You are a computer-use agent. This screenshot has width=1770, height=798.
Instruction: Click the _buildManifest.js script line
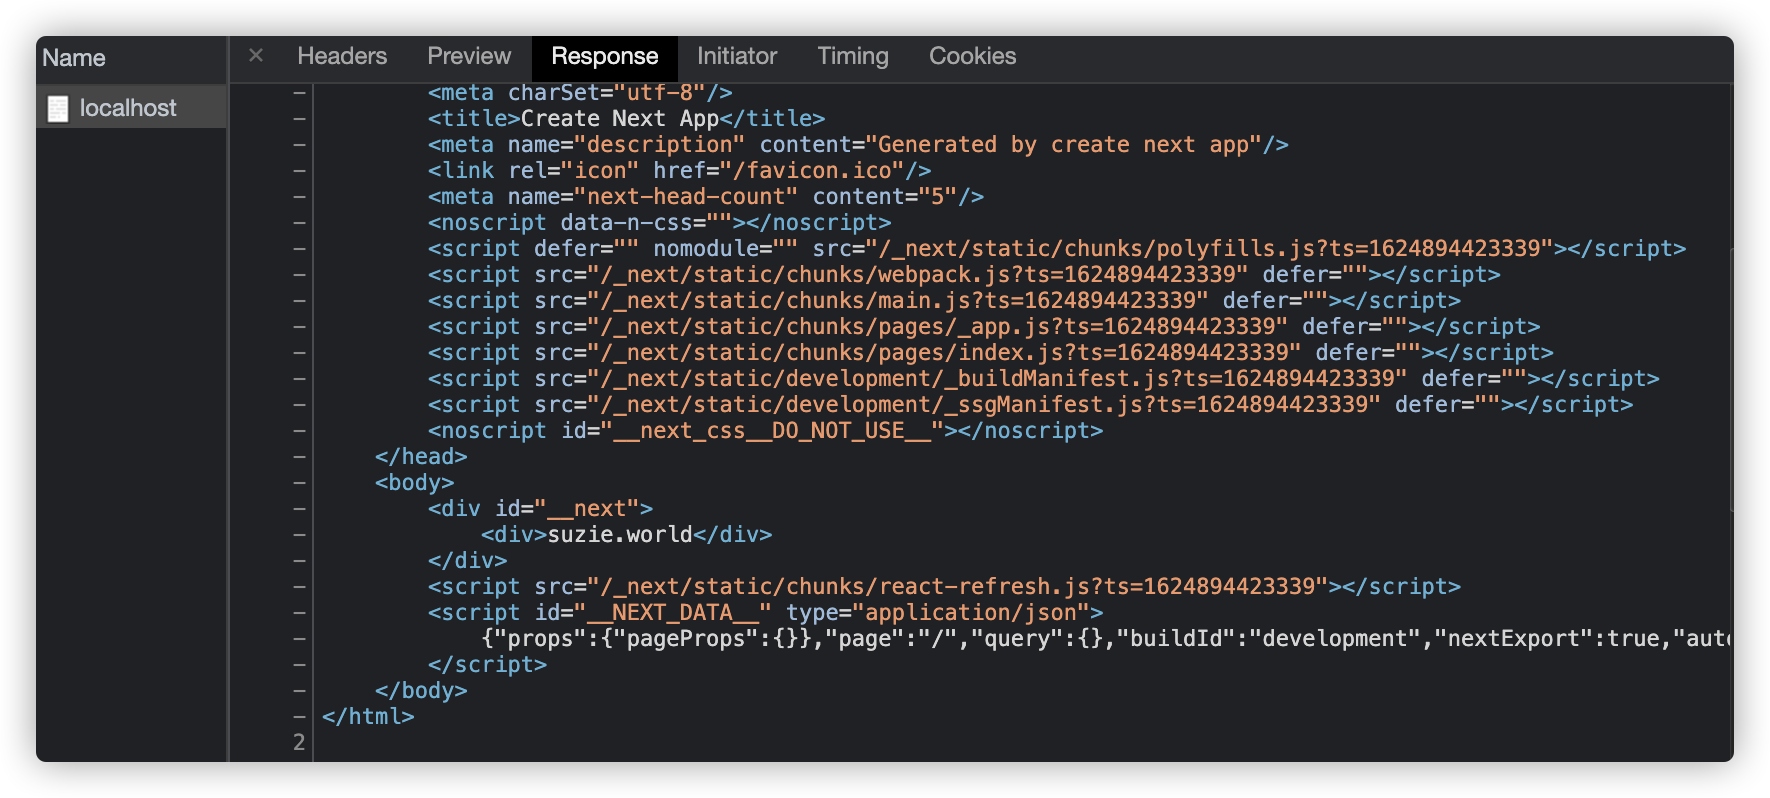pyautogui.click(x=1044, y=379)
